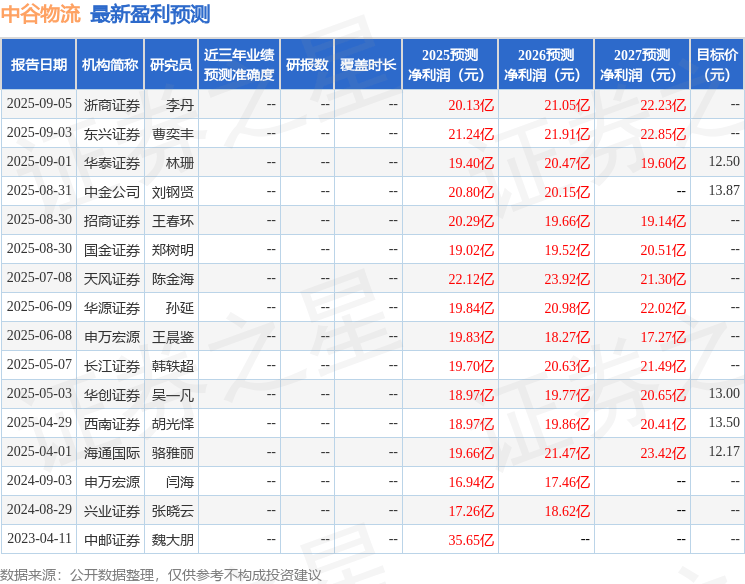Select the 研究员 column header

coord(171,65)
